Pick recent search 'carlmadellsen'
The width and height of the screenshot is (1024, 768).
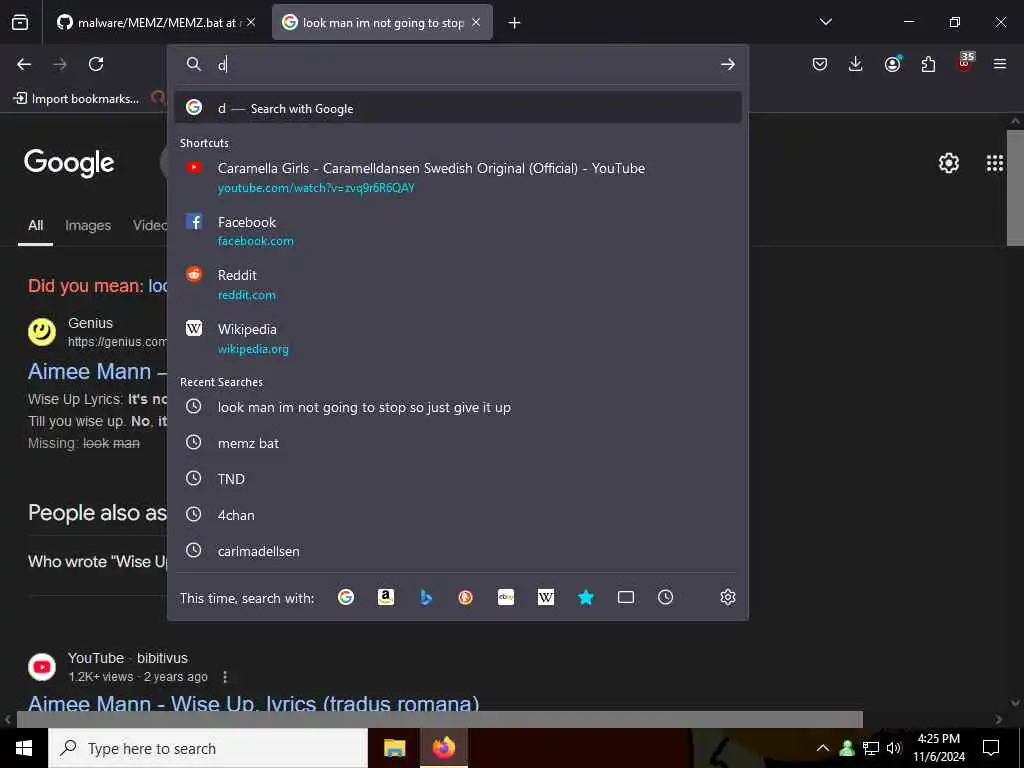(458, 551)
